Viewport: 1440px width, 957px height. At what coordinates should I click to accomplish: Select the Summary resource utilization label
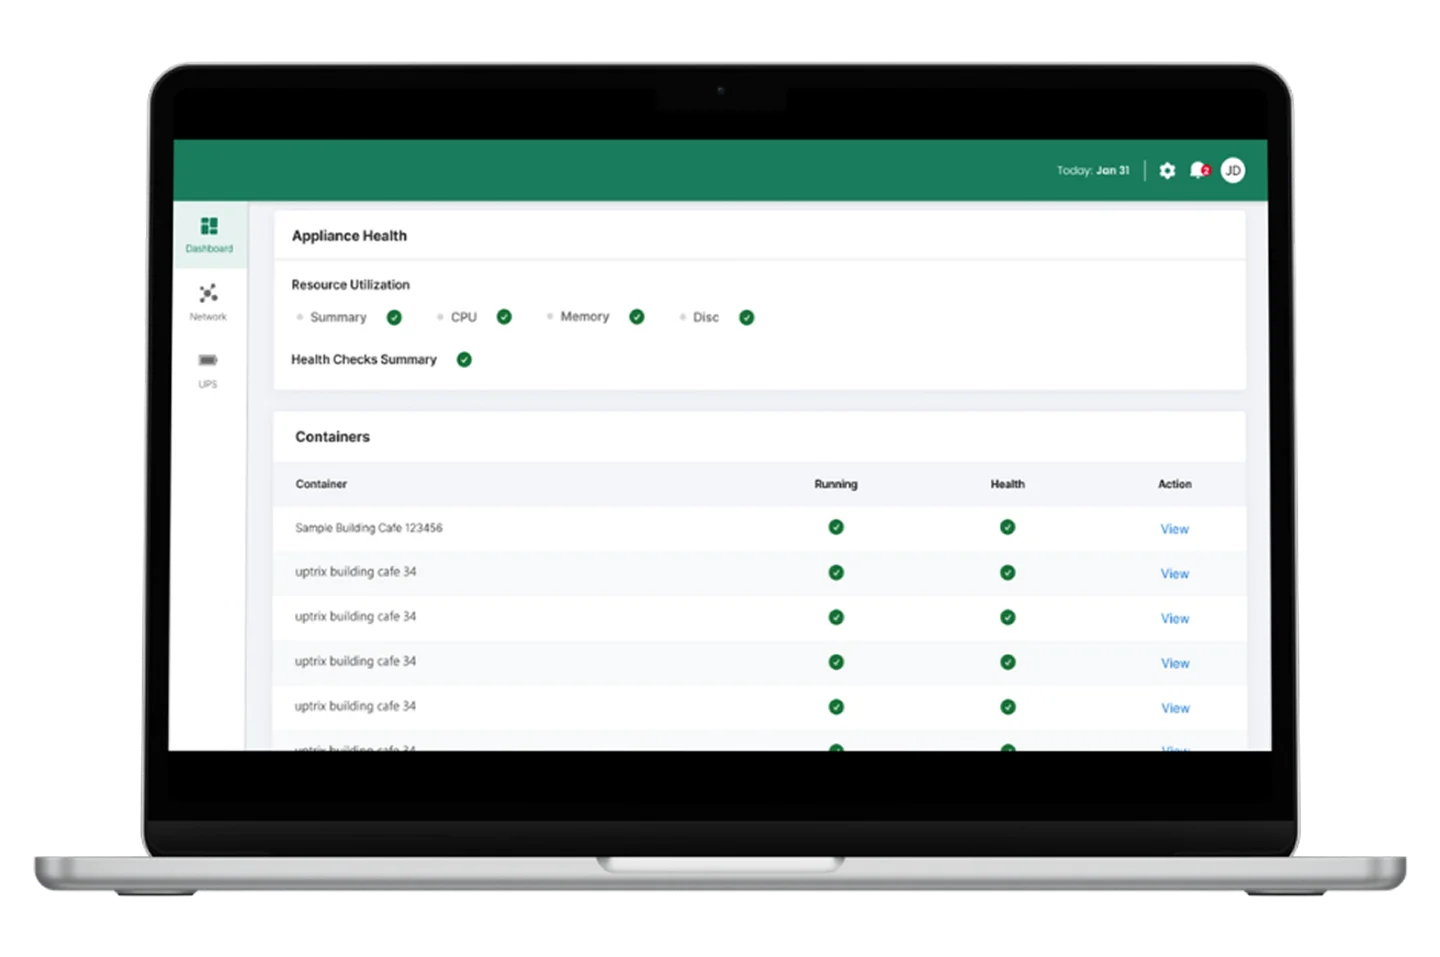[x=338, y=318]
